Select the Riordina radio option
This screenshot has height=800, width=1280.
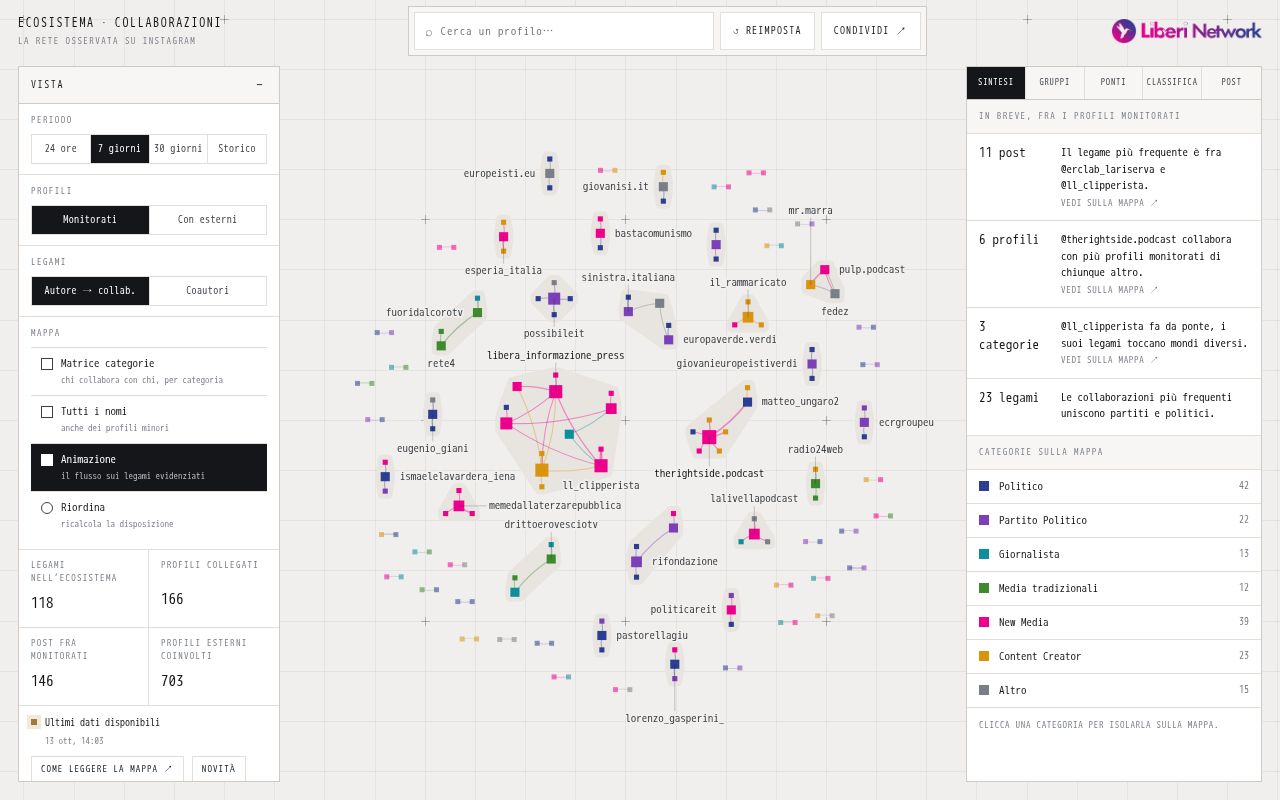coord(47,508)
